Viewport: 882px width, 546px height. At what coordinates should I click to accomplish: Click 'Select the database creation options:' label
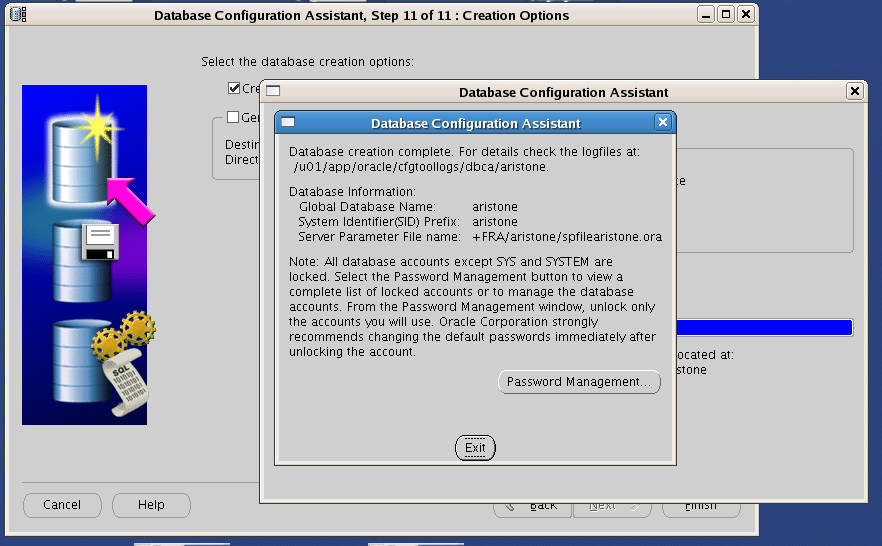click(307, 62)
